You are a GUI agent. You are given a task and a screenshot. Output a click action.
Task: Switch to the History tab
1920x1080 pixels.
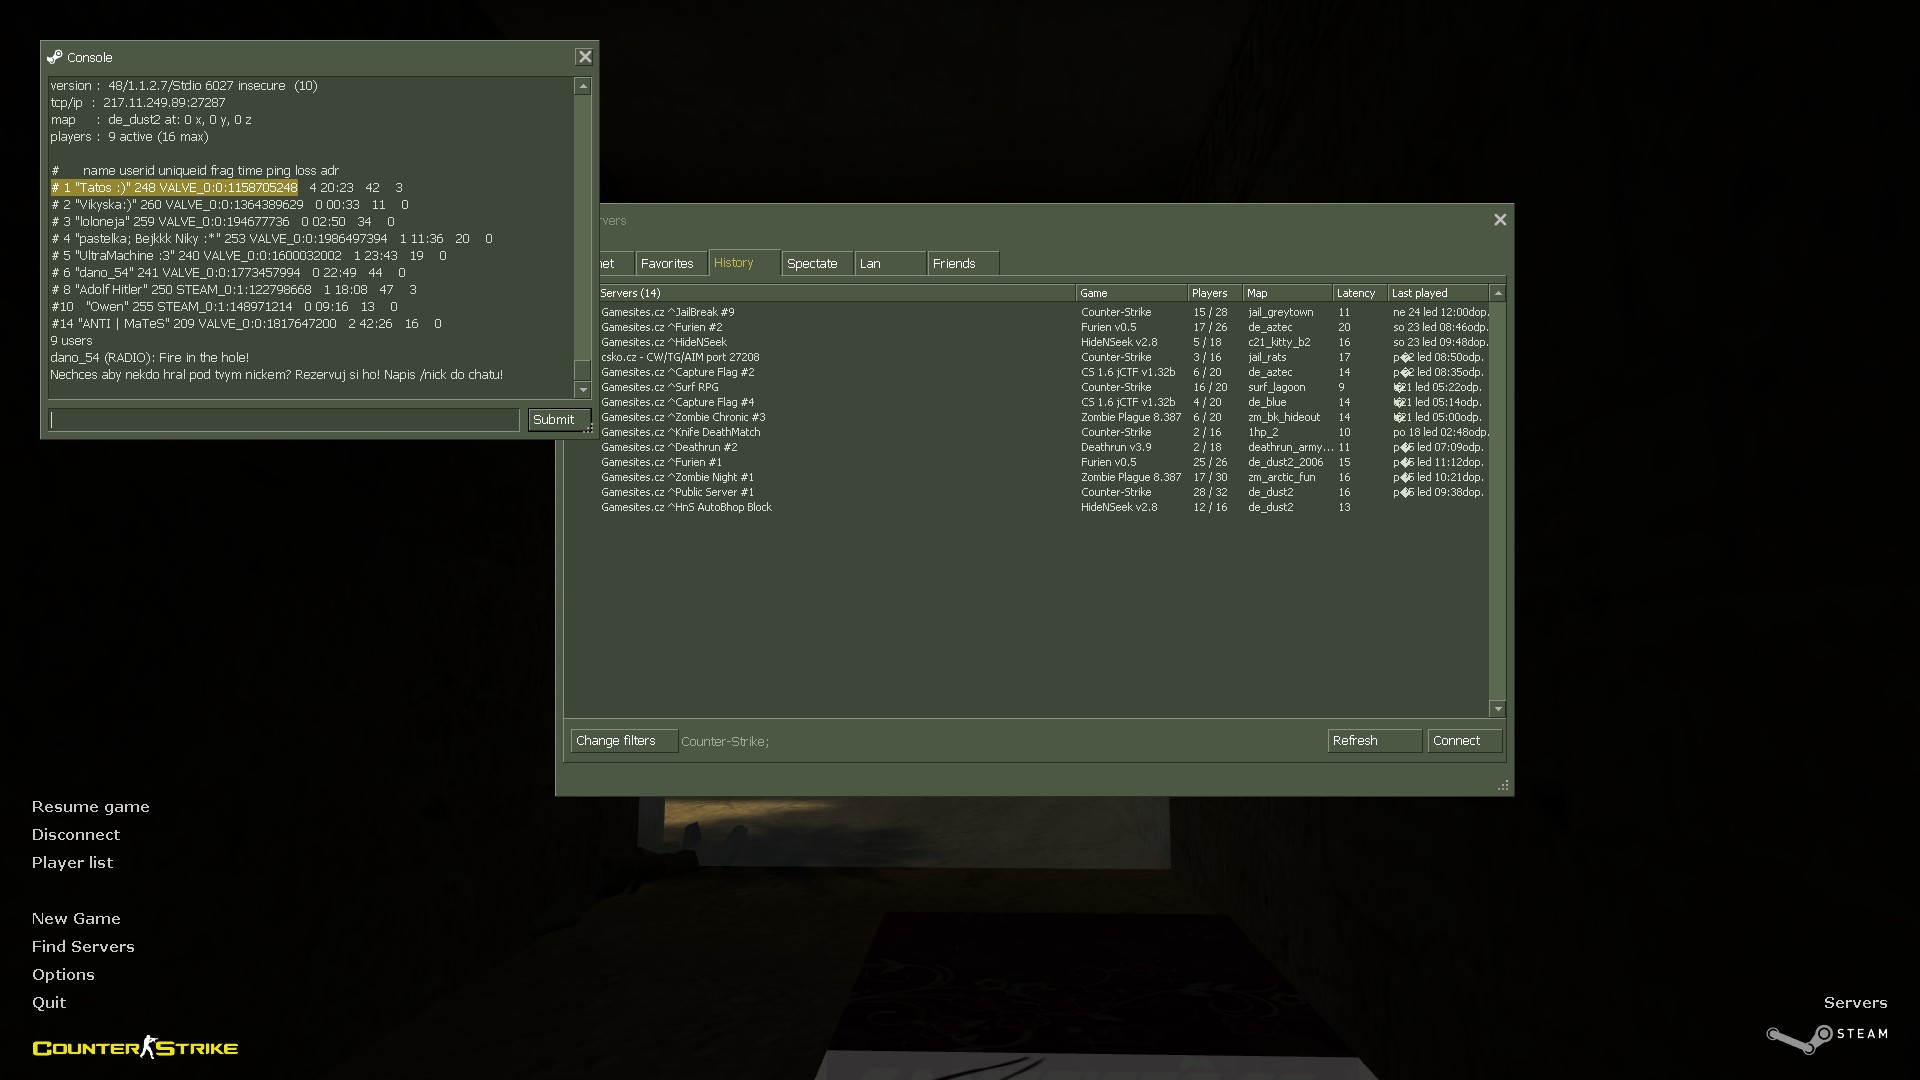[x=743, y=263]
